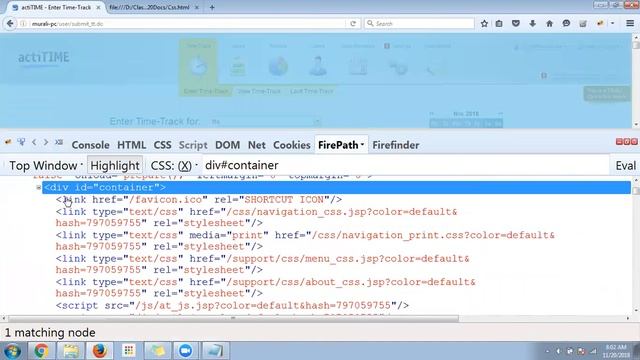Click the browser address bar
This screenshot has height=360, width=640.
(184, 24)
